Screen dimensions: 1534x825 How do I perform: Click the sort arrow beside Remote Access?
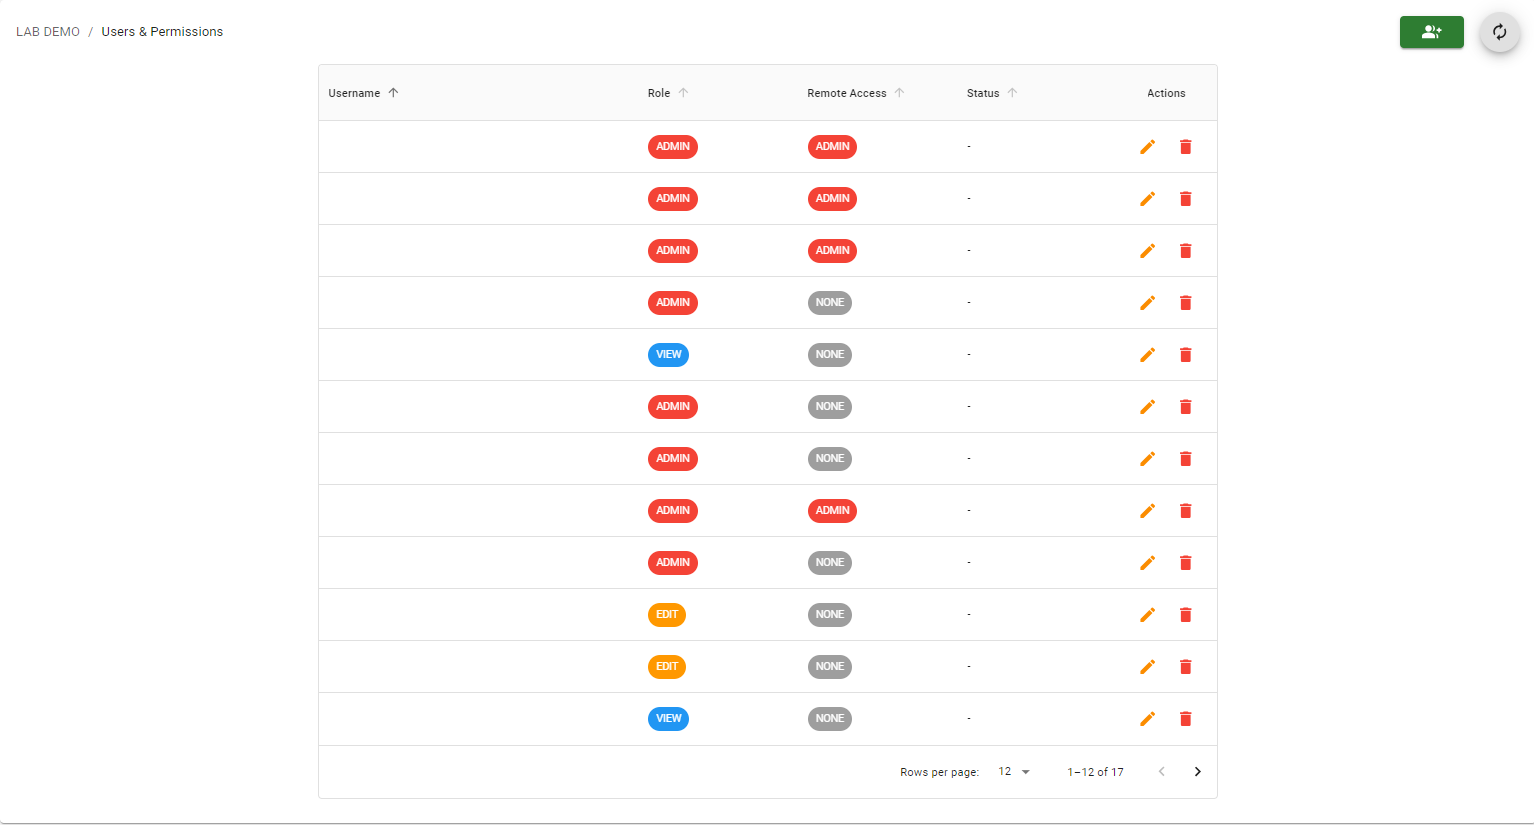coord(899,93)
